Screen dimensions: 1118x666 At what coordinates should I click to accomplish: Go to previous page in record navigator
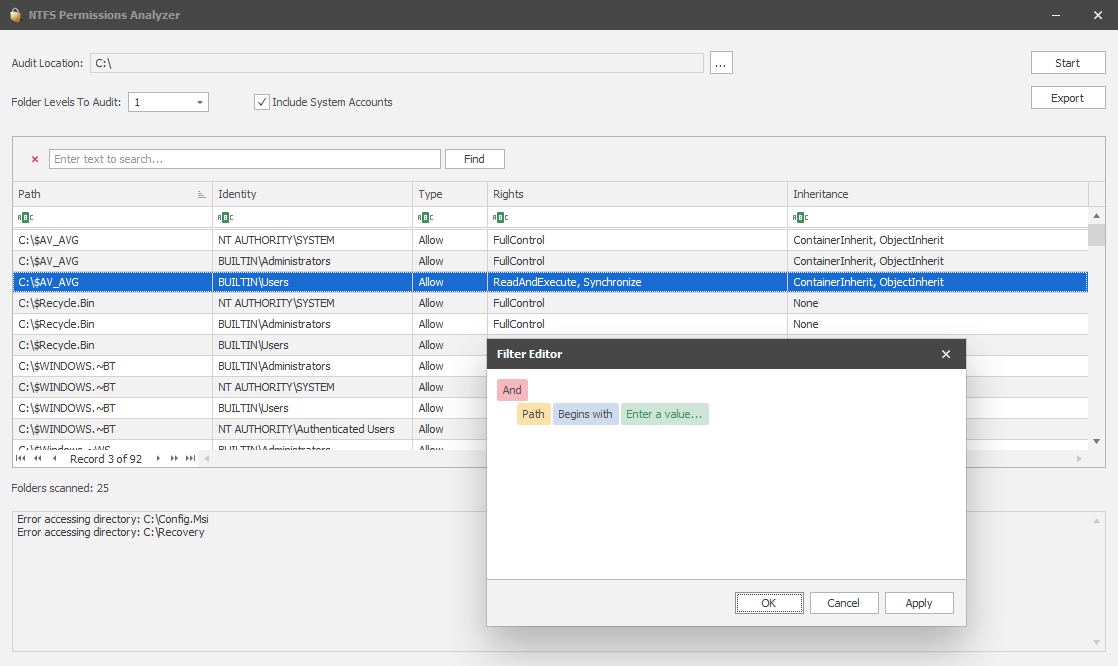point(38,459)
